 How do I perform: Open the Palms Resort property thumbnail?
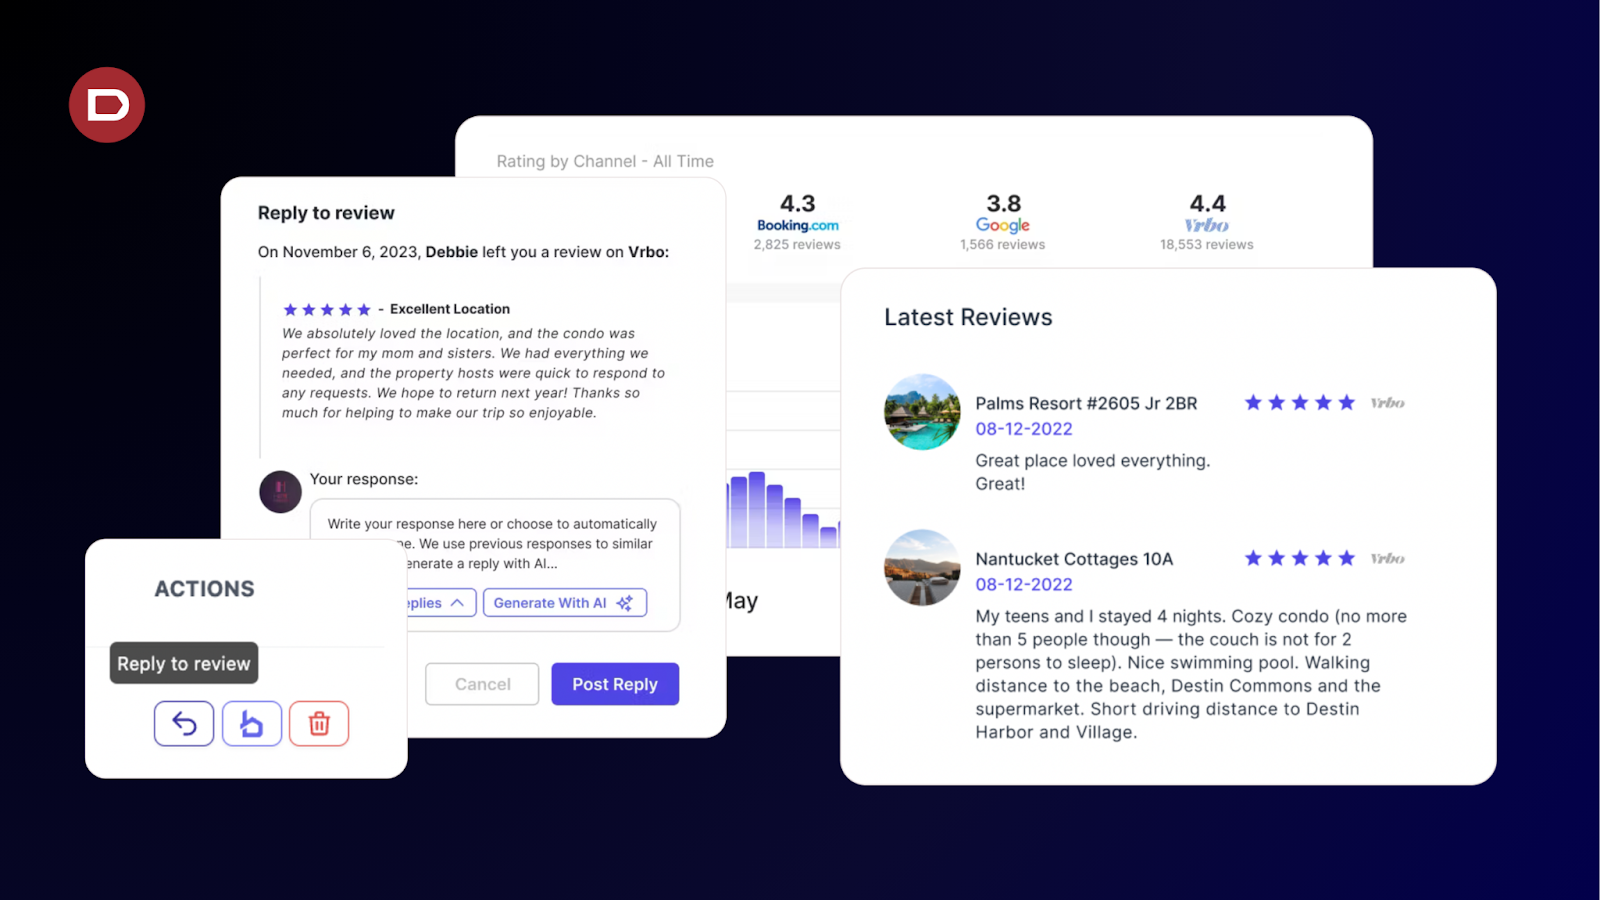[922, 412]
